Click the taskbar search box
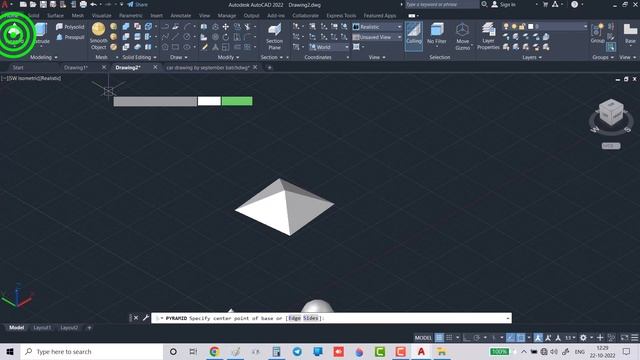 tap(92, 351)
